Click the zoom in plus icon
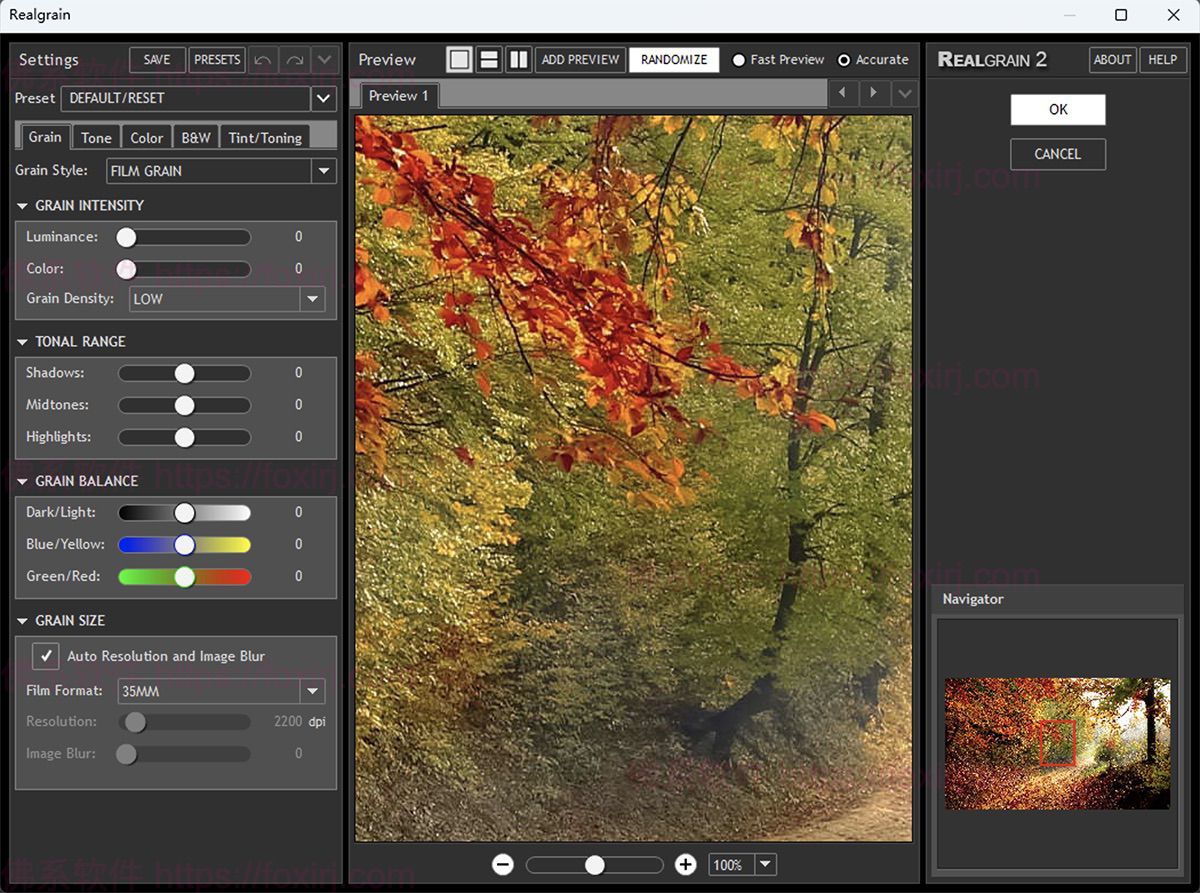The width and height of the screenshot is (1200, 893). 685,865
